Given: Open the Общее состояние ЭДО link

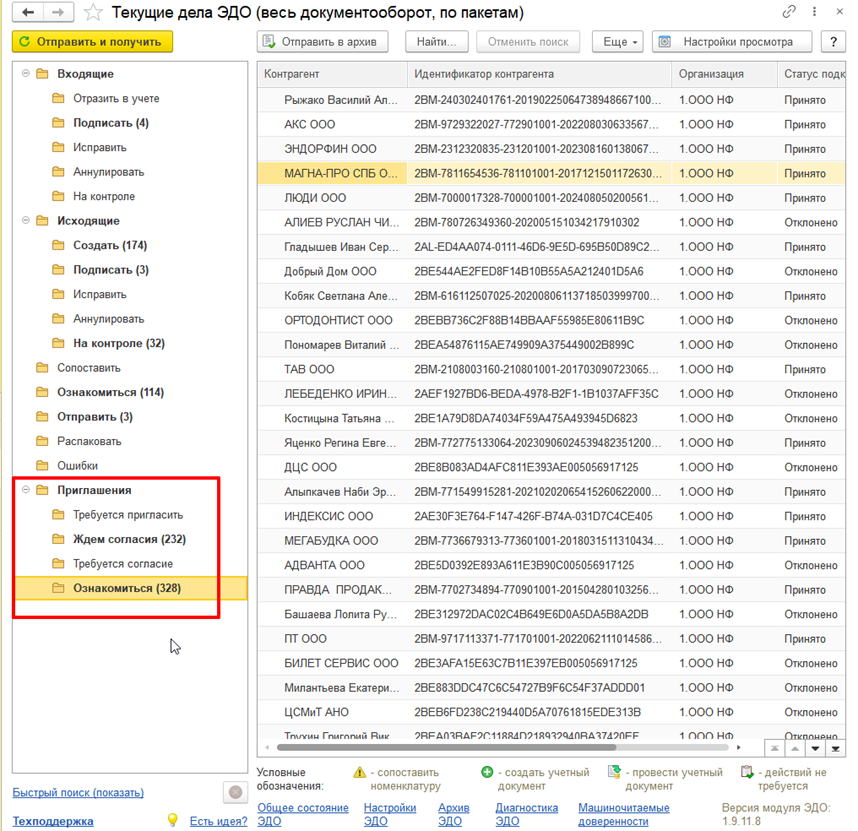Looking at the screenshot, I should point(303,815).
